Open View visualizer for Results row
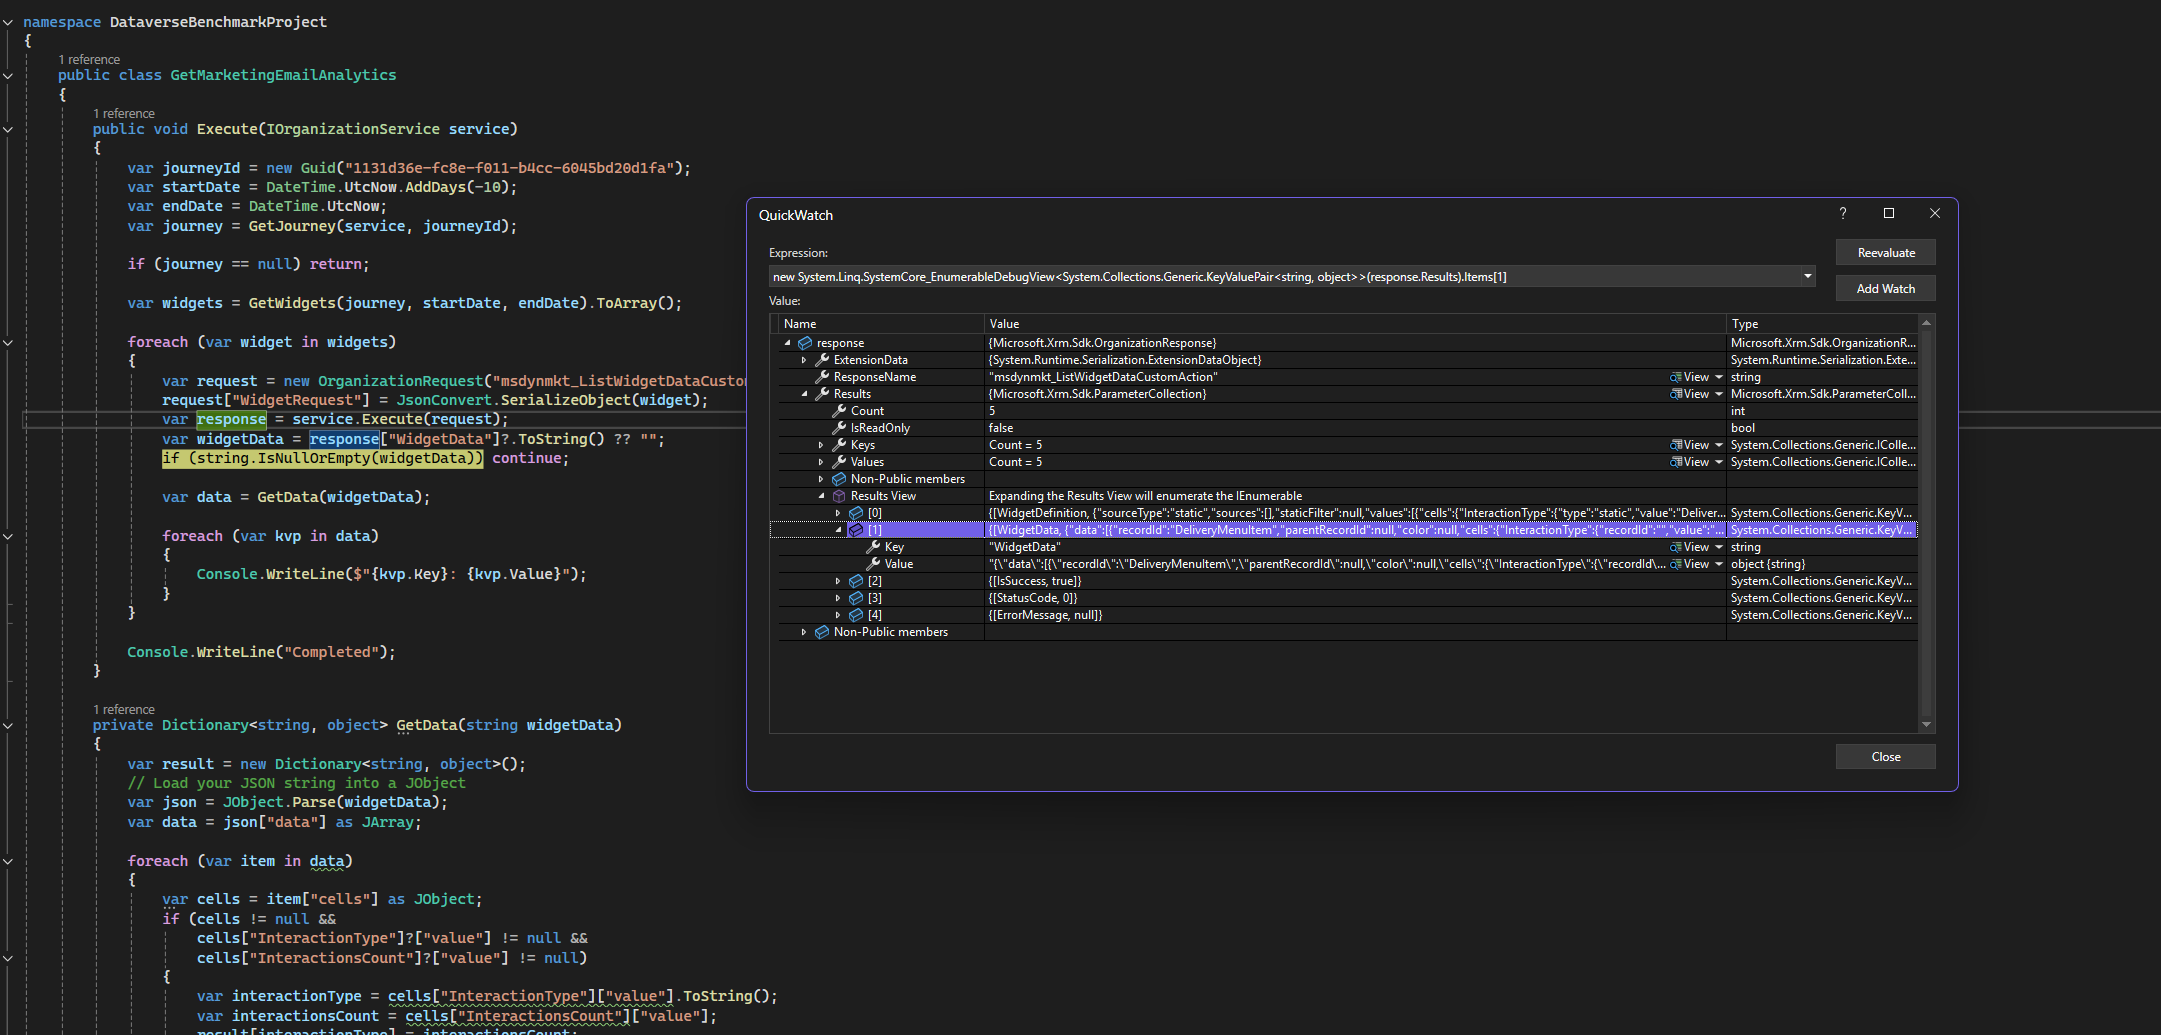 point(1690,394)
